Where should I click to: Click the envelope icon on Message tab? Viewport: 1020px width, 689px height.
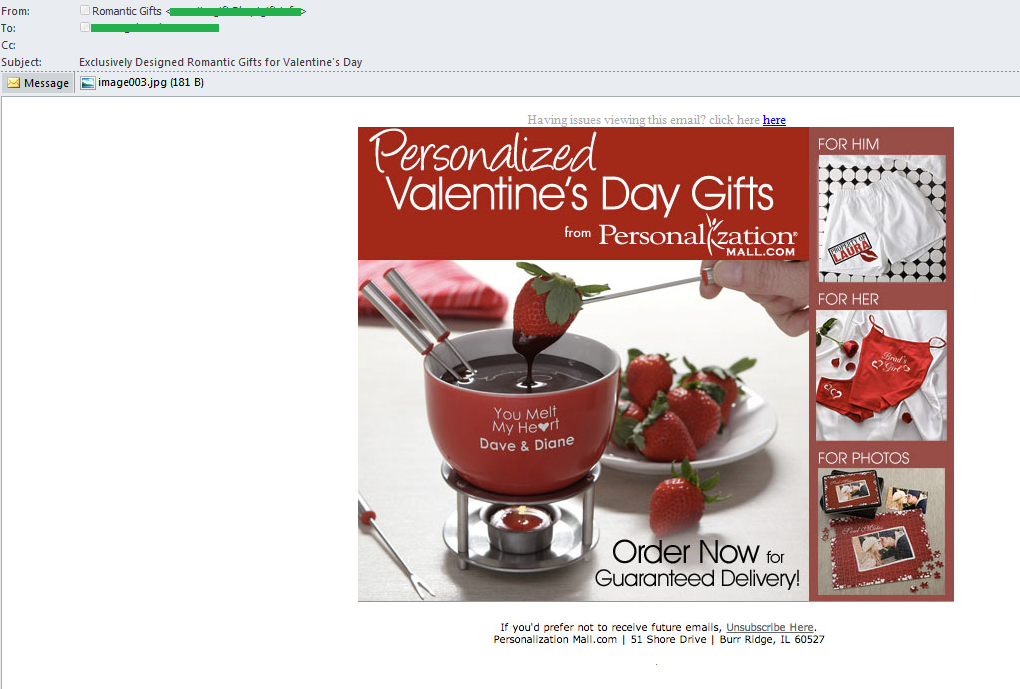(14, 83)
